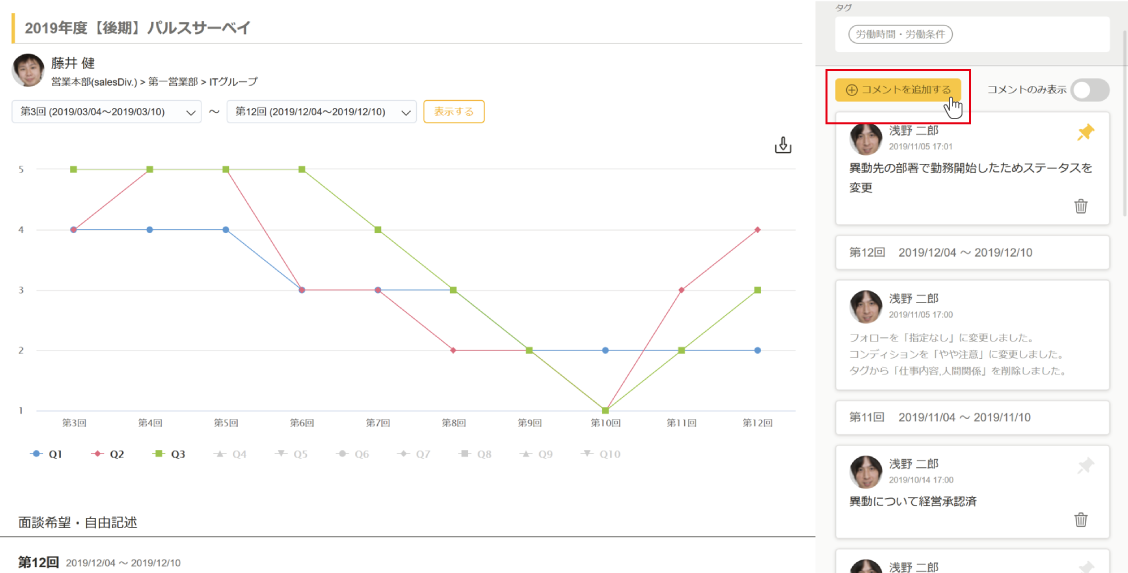Viewport: 1128px width, 573px height.
Task: Toggle the Q3 green legend item
Action: click(x=169, y=454)
